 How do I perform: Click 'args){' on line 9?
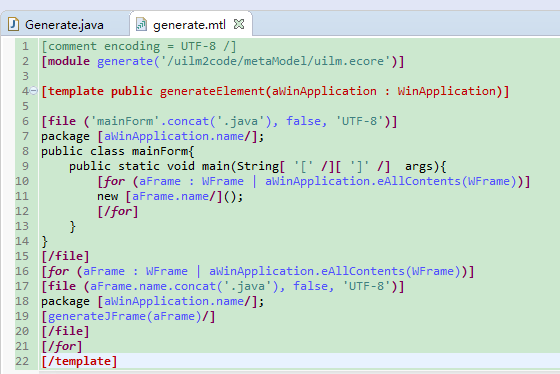click(426, 166)
